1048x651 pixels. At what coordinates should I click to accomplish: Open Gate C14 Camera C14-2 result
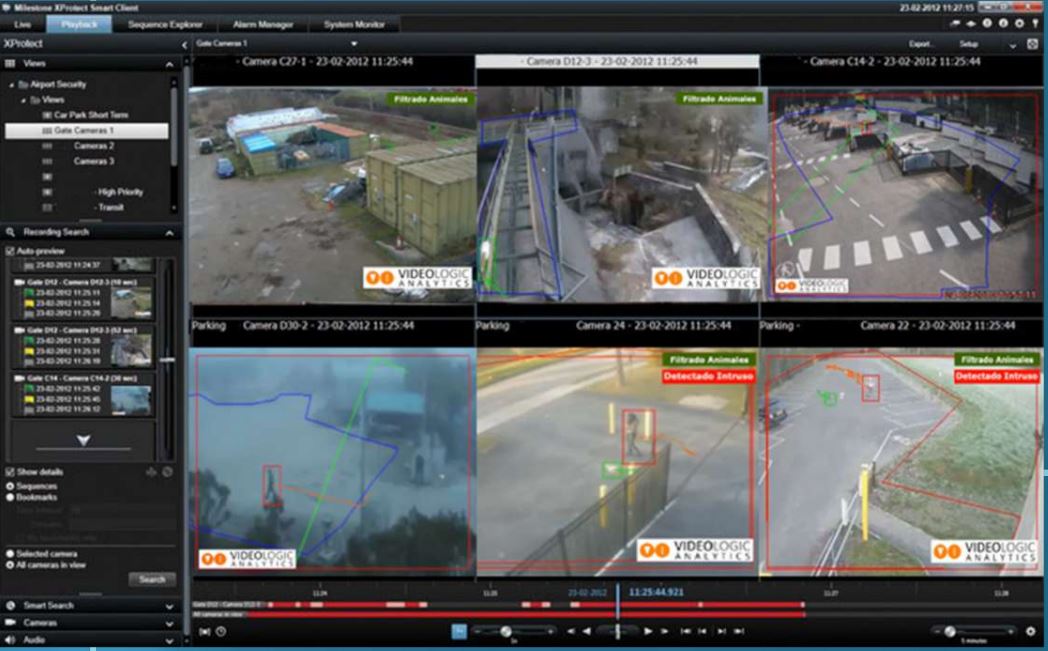pyautogui.click(x=84, y=394)
